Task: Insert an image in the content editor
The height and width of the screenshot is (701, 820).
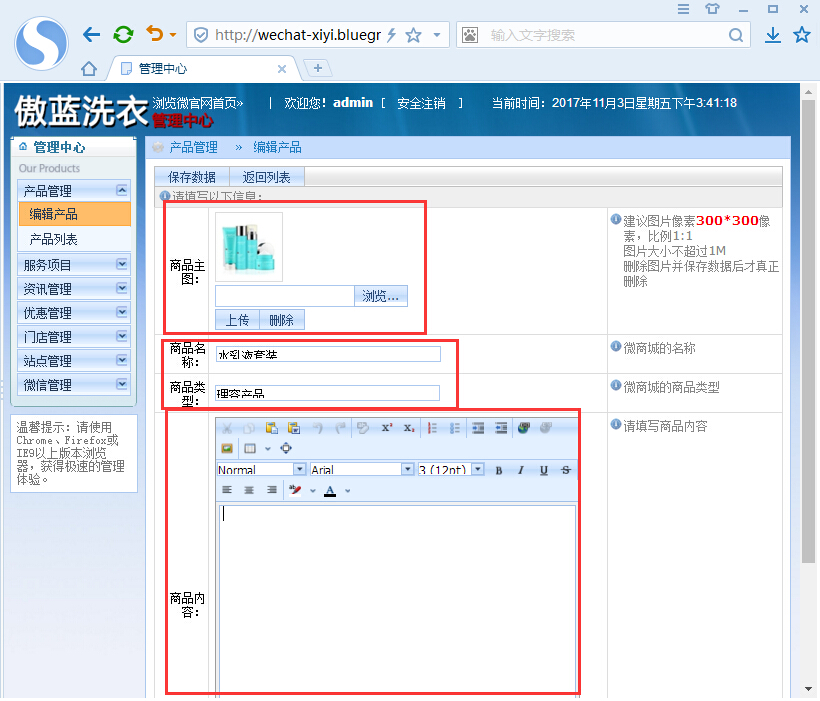Action: [226, 447]
